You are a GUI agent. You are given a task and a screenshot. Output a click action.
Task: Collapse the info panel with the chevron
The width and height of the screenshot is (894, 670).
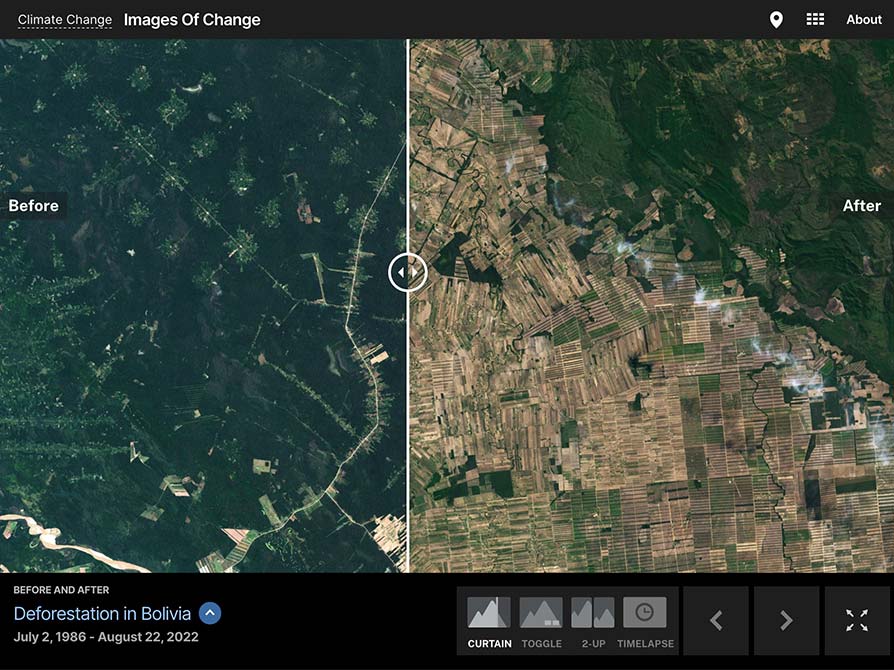tap(209, 614)
